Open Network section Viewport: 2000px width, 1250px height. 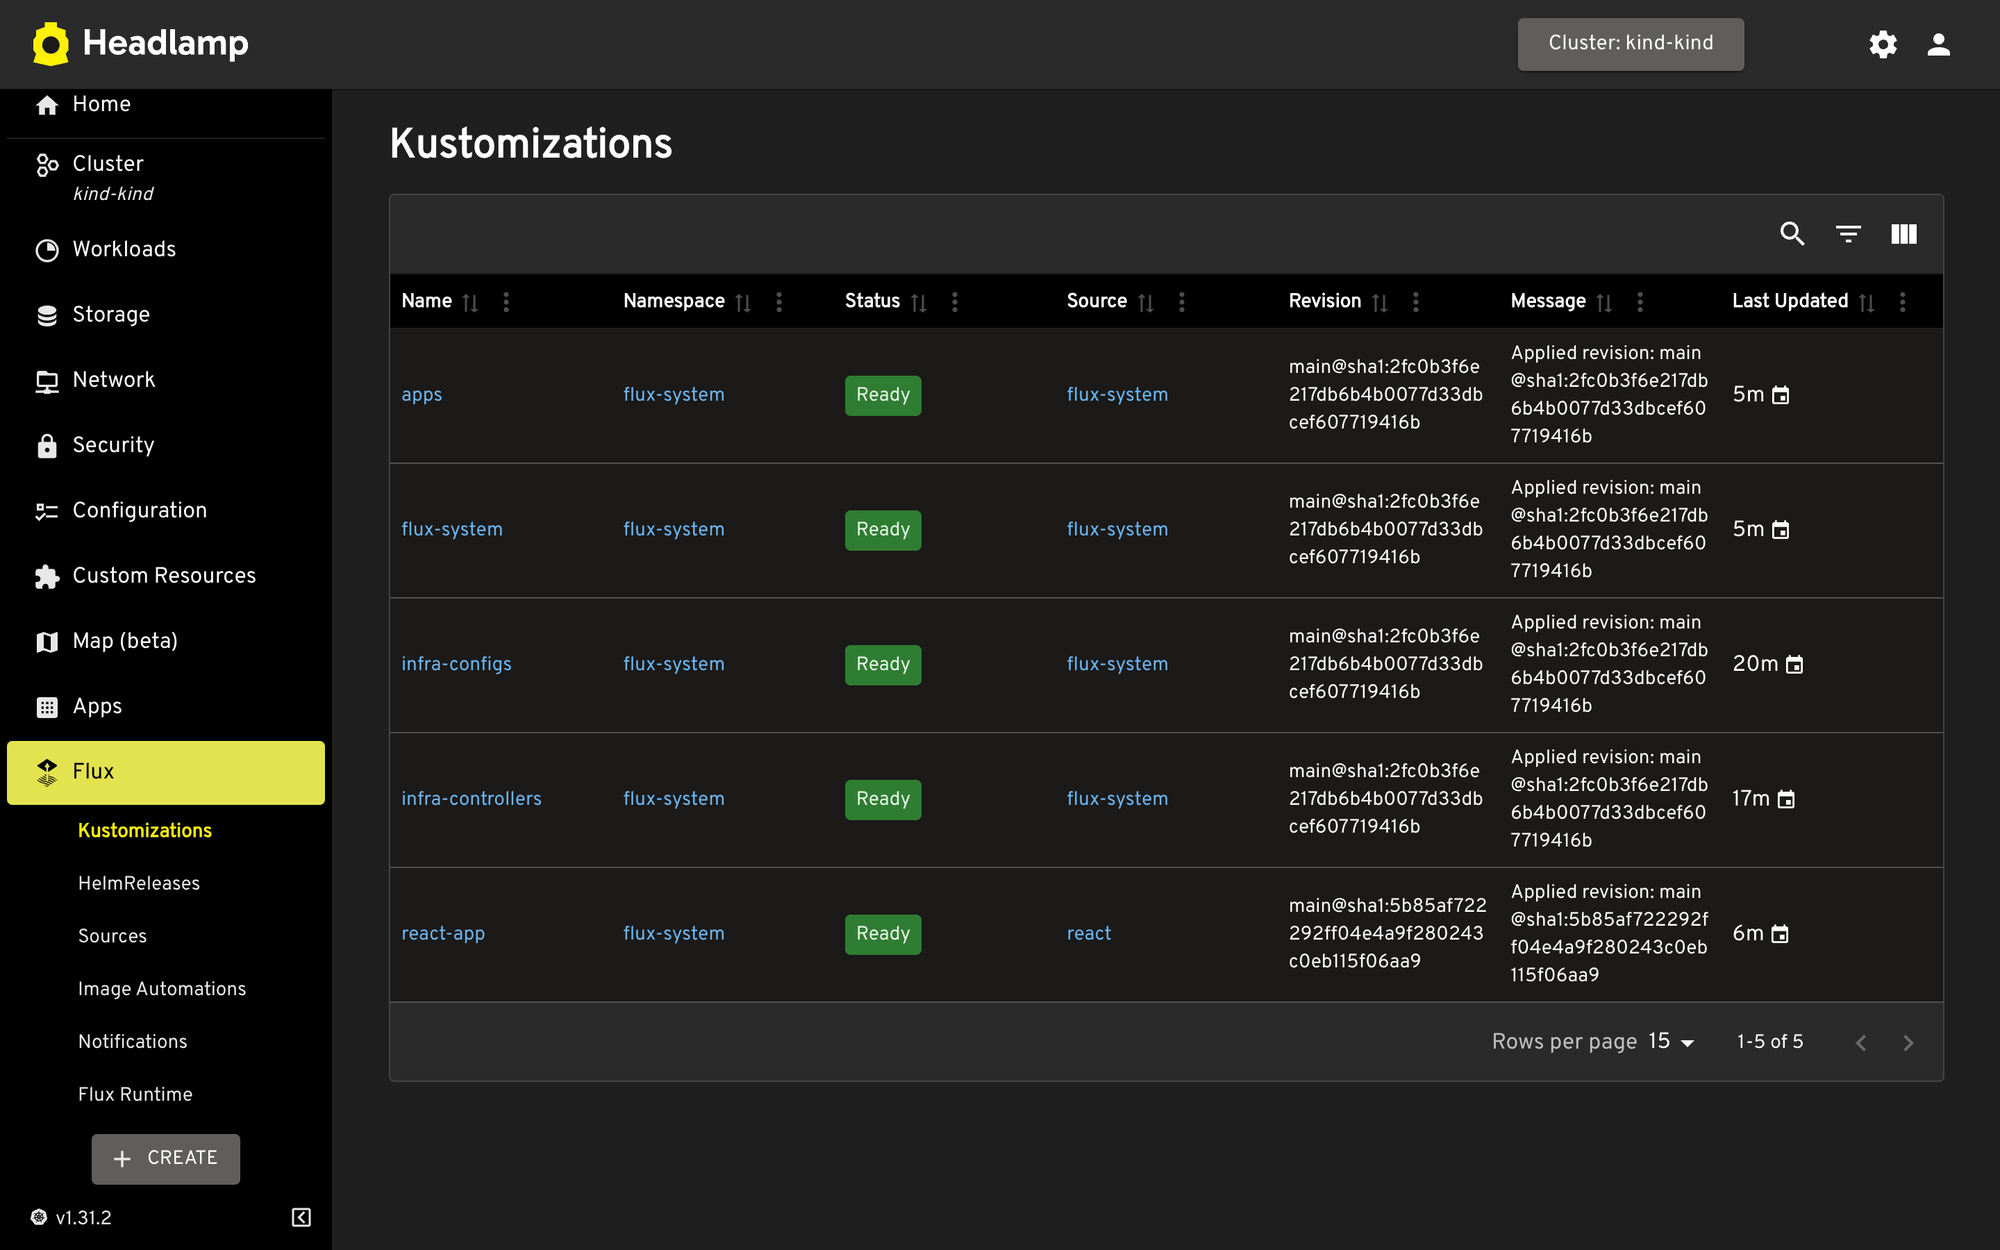[166, 380]
